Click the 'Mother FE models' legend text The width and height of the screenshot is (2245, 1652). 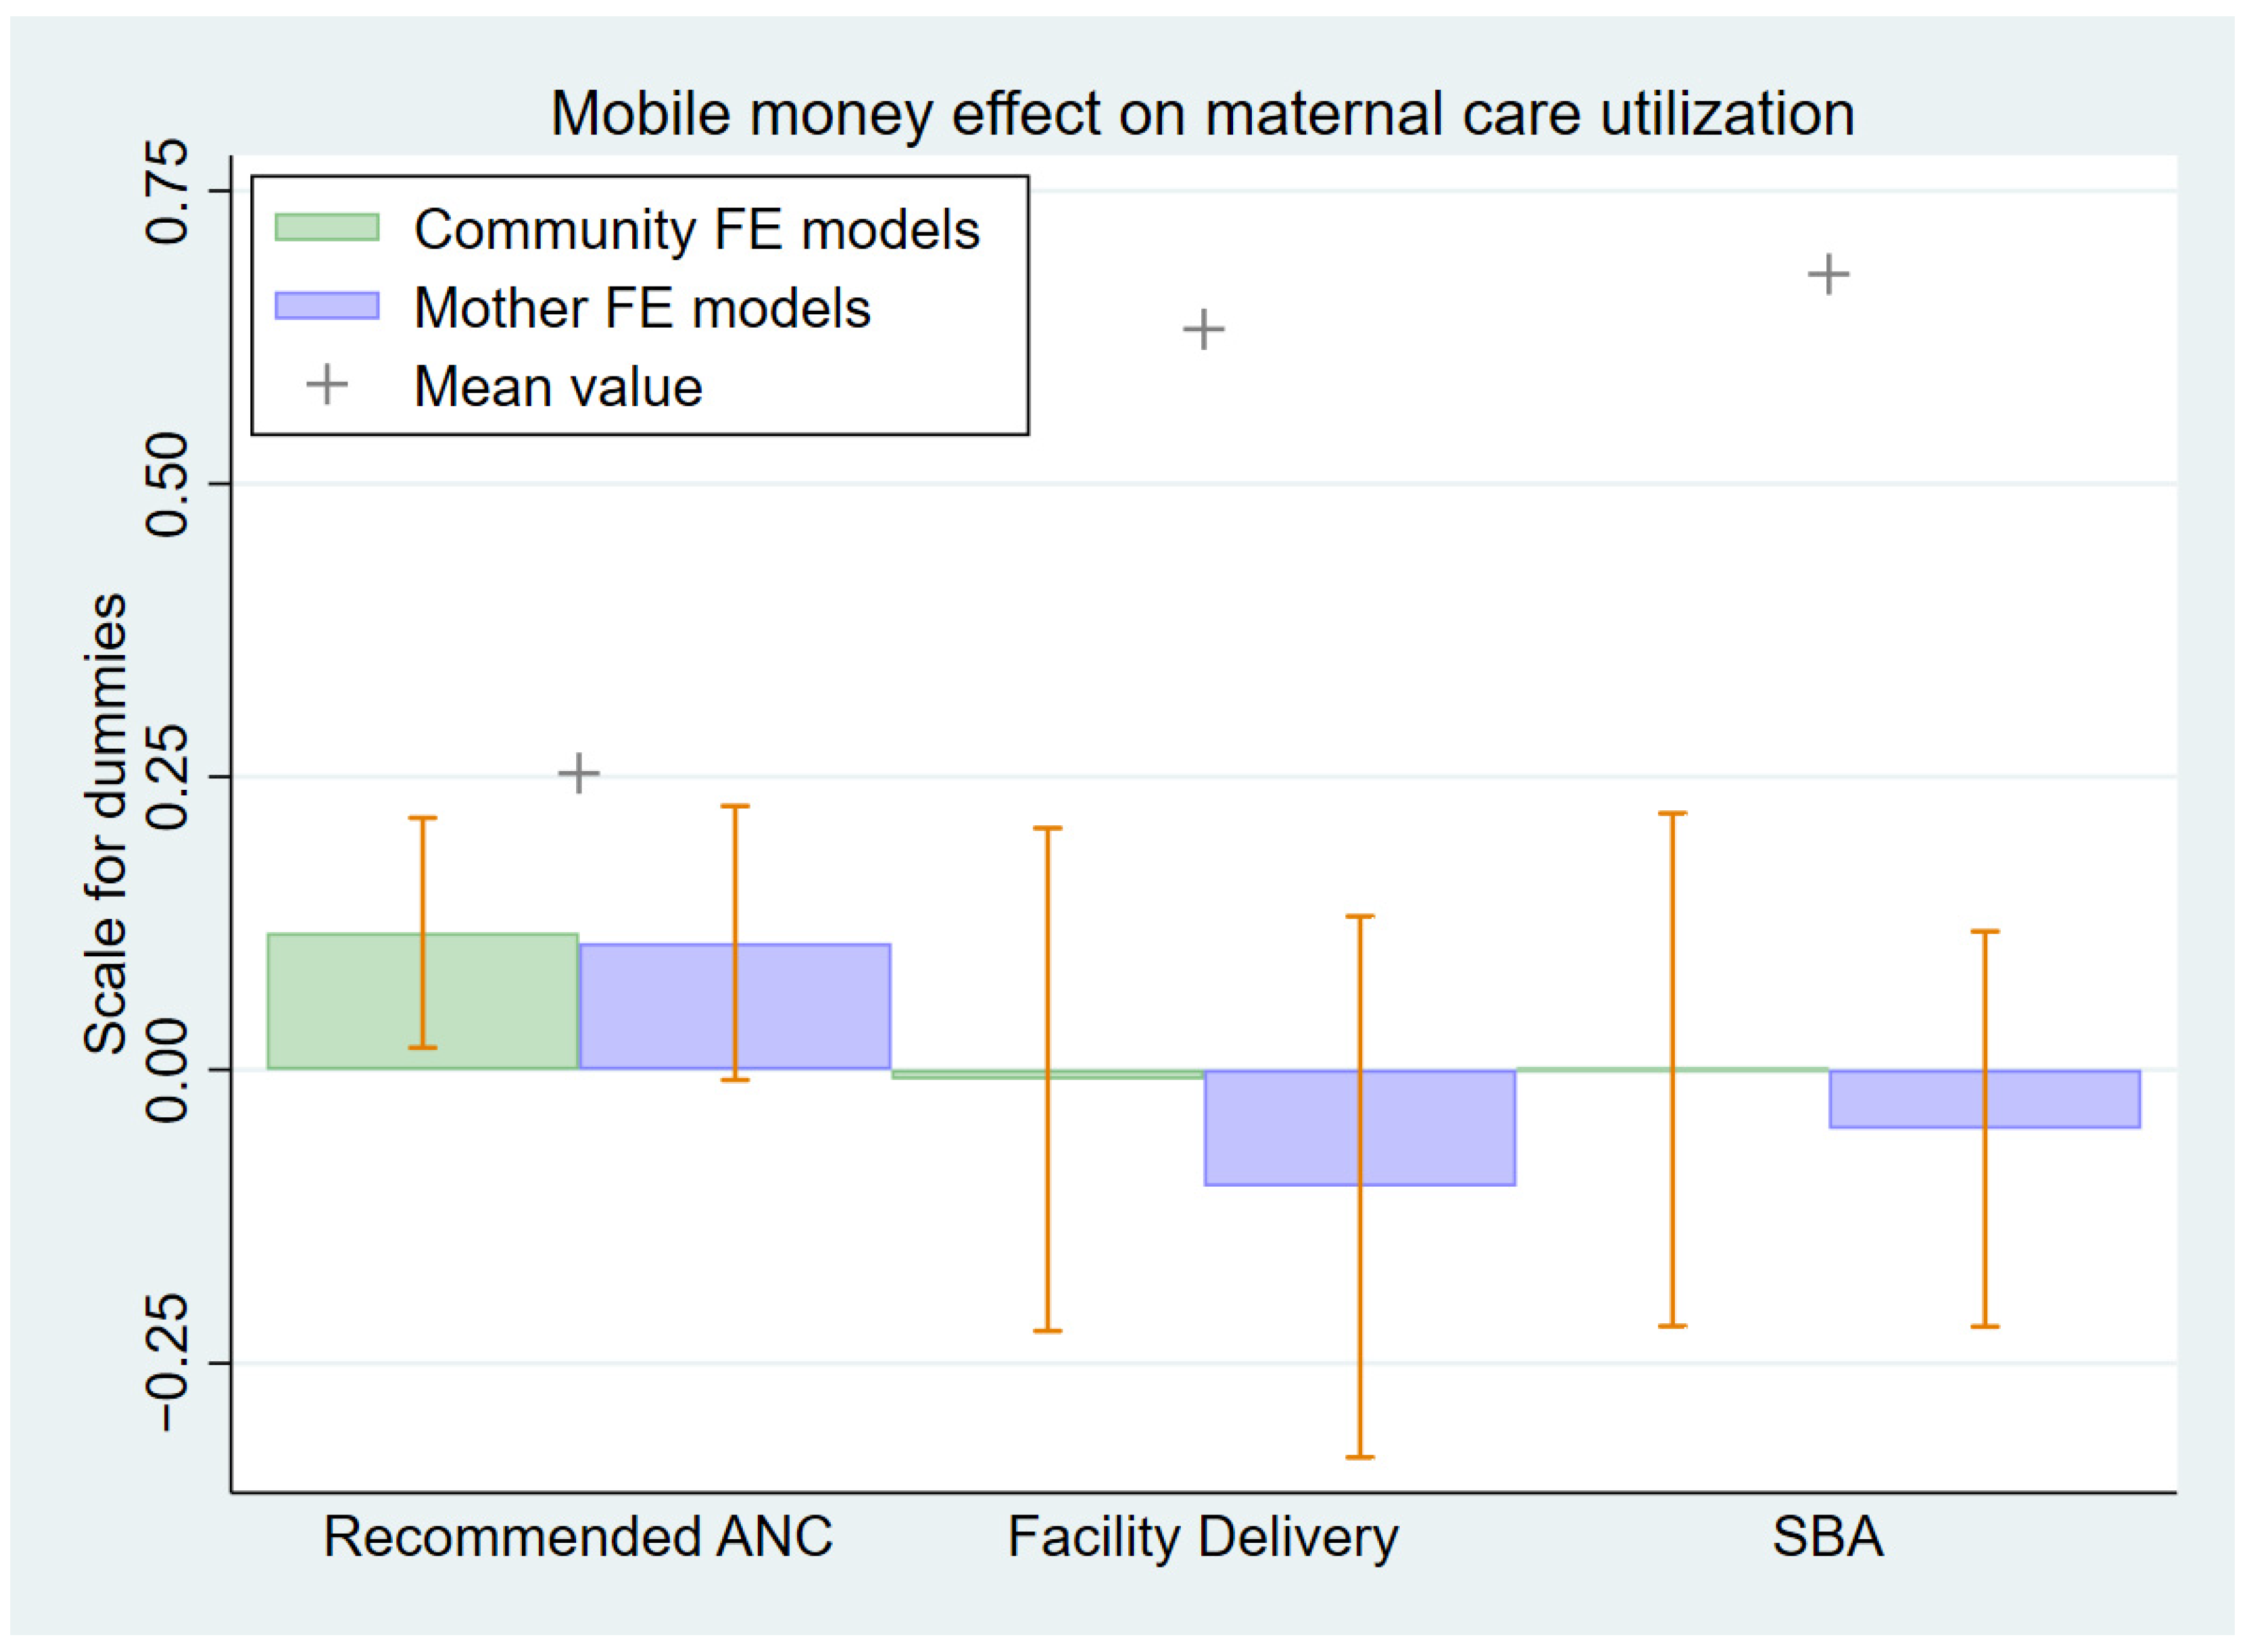[x=642, y=307]
